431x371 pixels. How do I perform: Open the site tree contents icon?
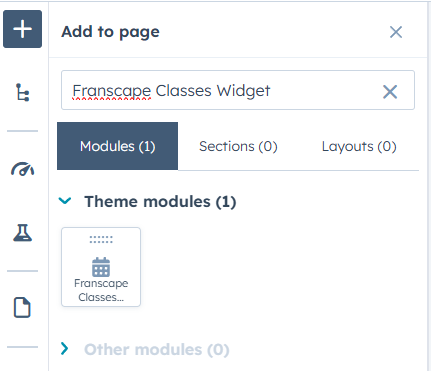(22, 92)
